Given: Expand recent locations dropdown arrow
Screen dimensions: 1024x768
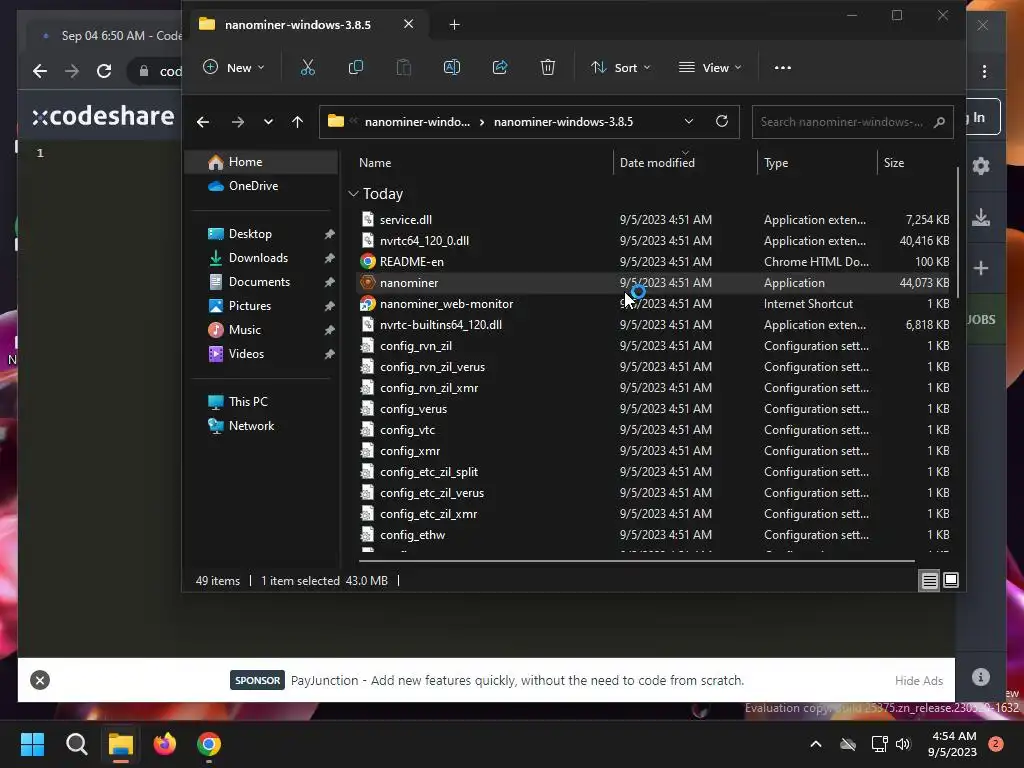Looking at the screenshot, I should [x=268, y=122].
